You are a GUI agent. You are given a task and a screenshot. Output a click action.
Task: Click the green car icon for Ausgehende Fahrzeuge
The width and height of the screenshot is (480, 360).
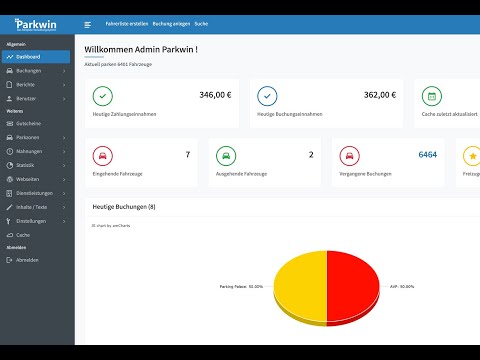[x=226, y=156]
